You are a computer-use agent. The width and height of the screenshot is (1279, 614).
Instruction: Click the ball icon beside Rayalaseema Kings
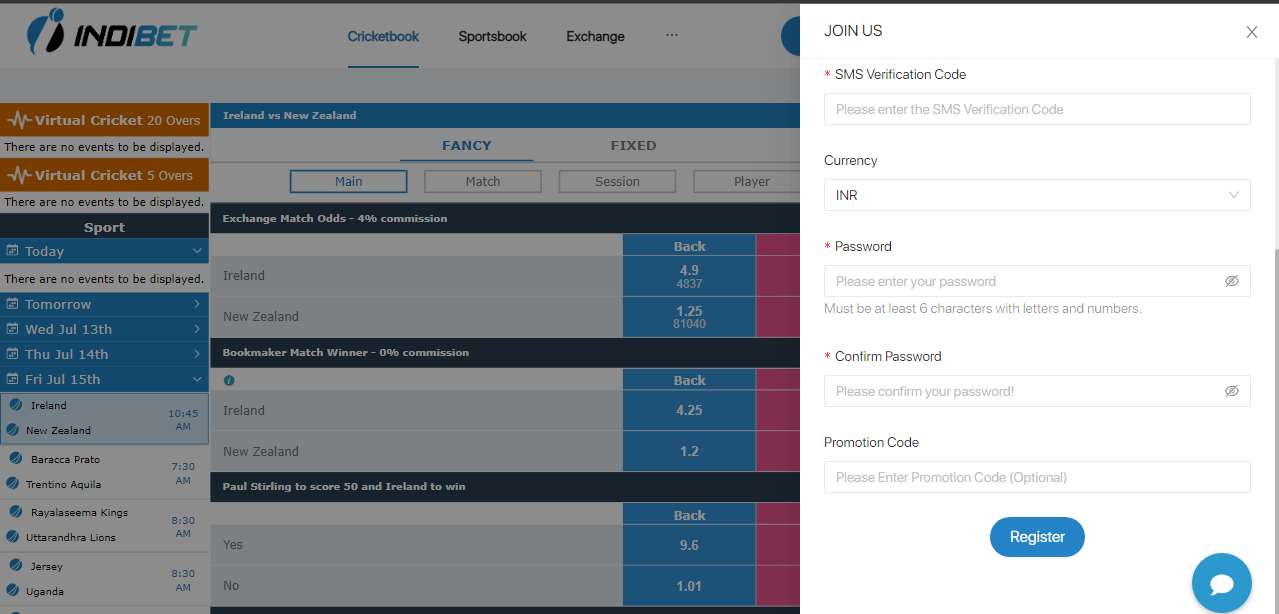pos(16,511)
